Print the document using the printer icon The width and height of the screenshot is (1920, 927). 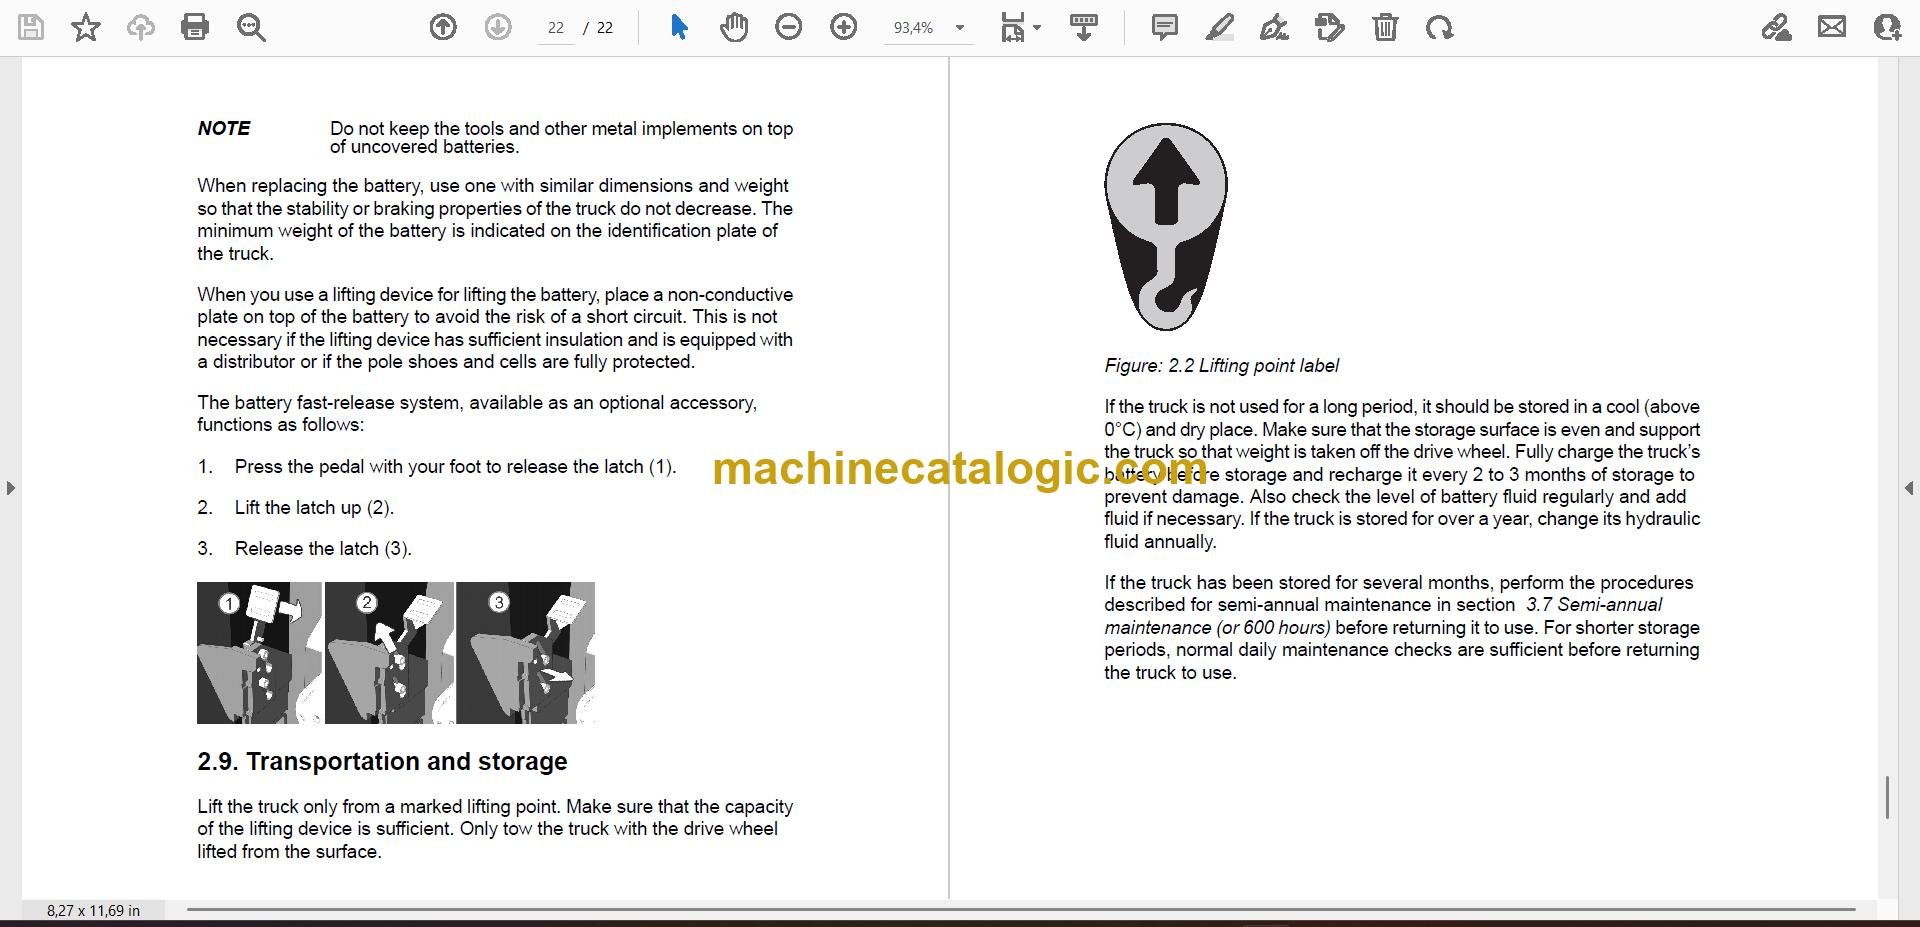pos(195,27)
